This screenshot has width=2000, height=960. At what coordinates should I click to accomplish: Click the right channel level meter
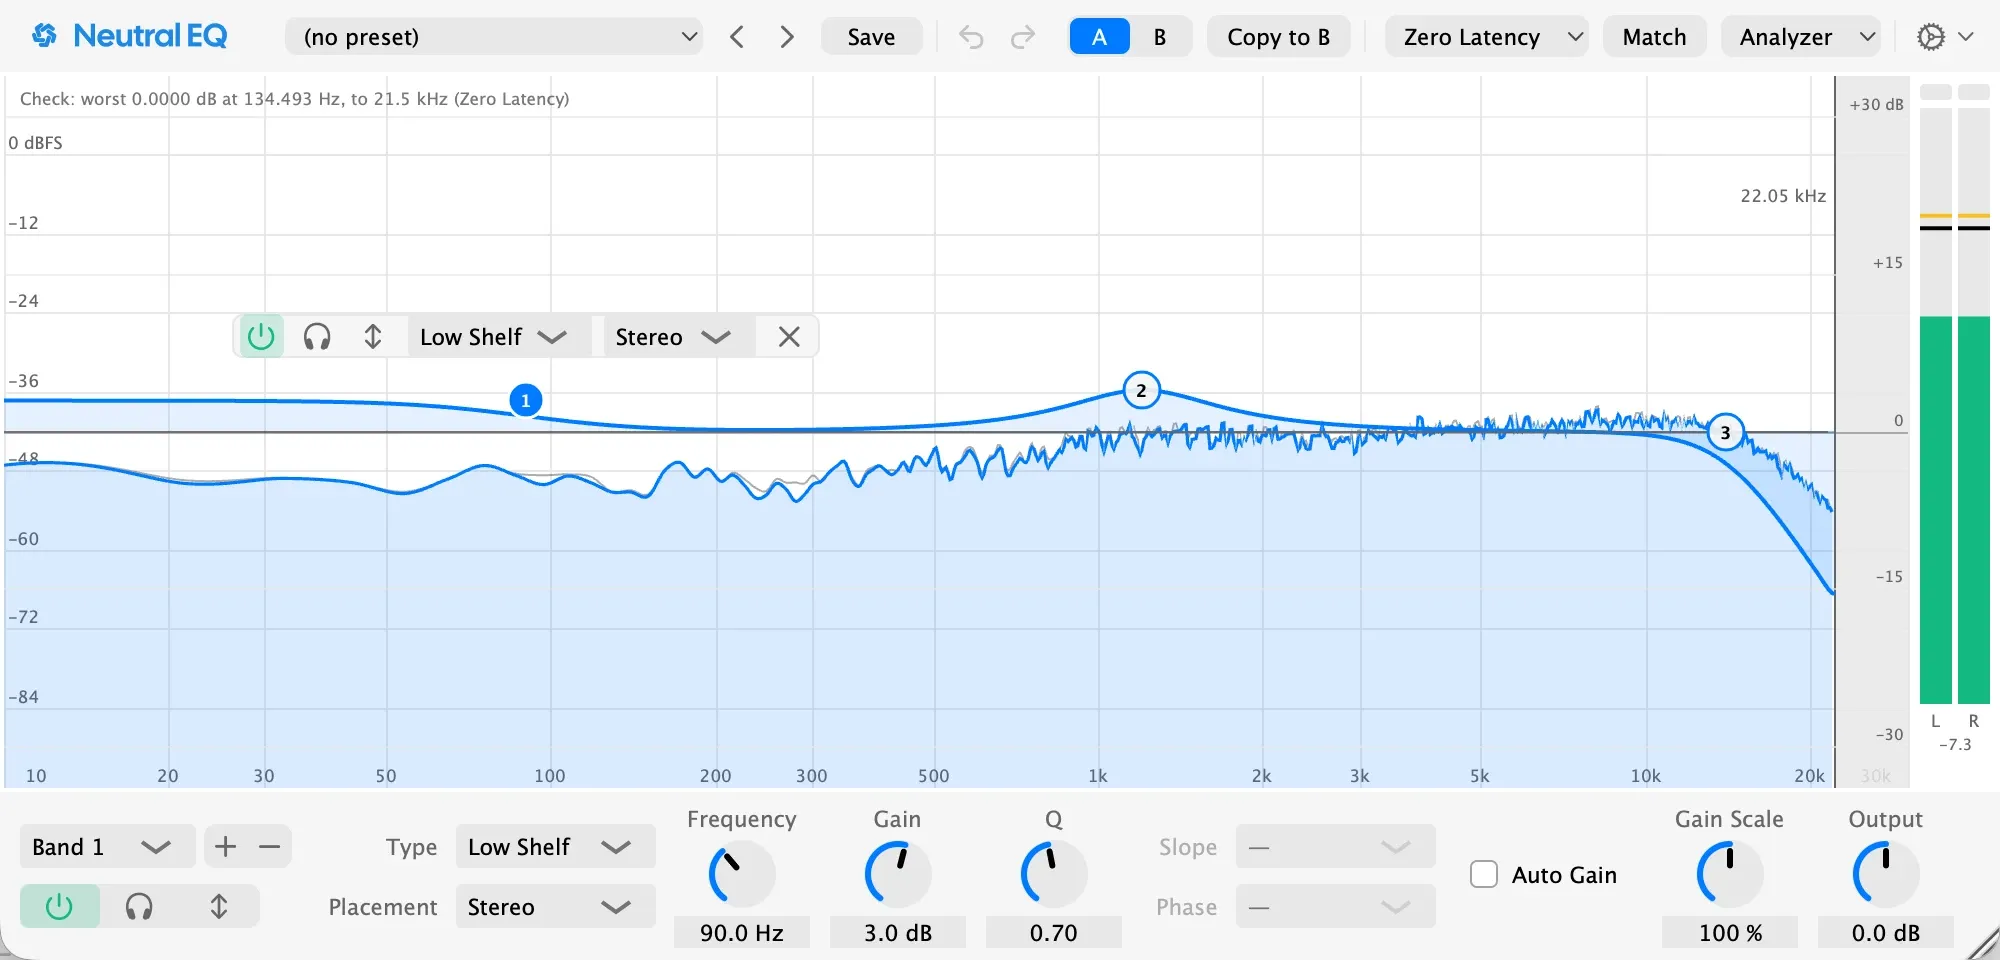[1974, 405]
